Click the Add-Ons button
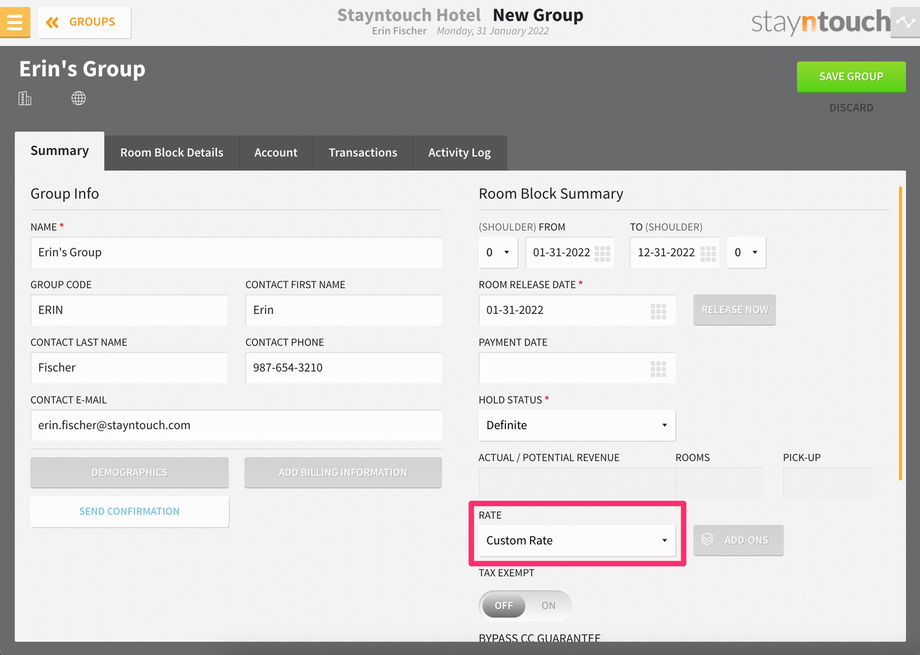Viewport: 920px width, 655px height. [738, 540]
